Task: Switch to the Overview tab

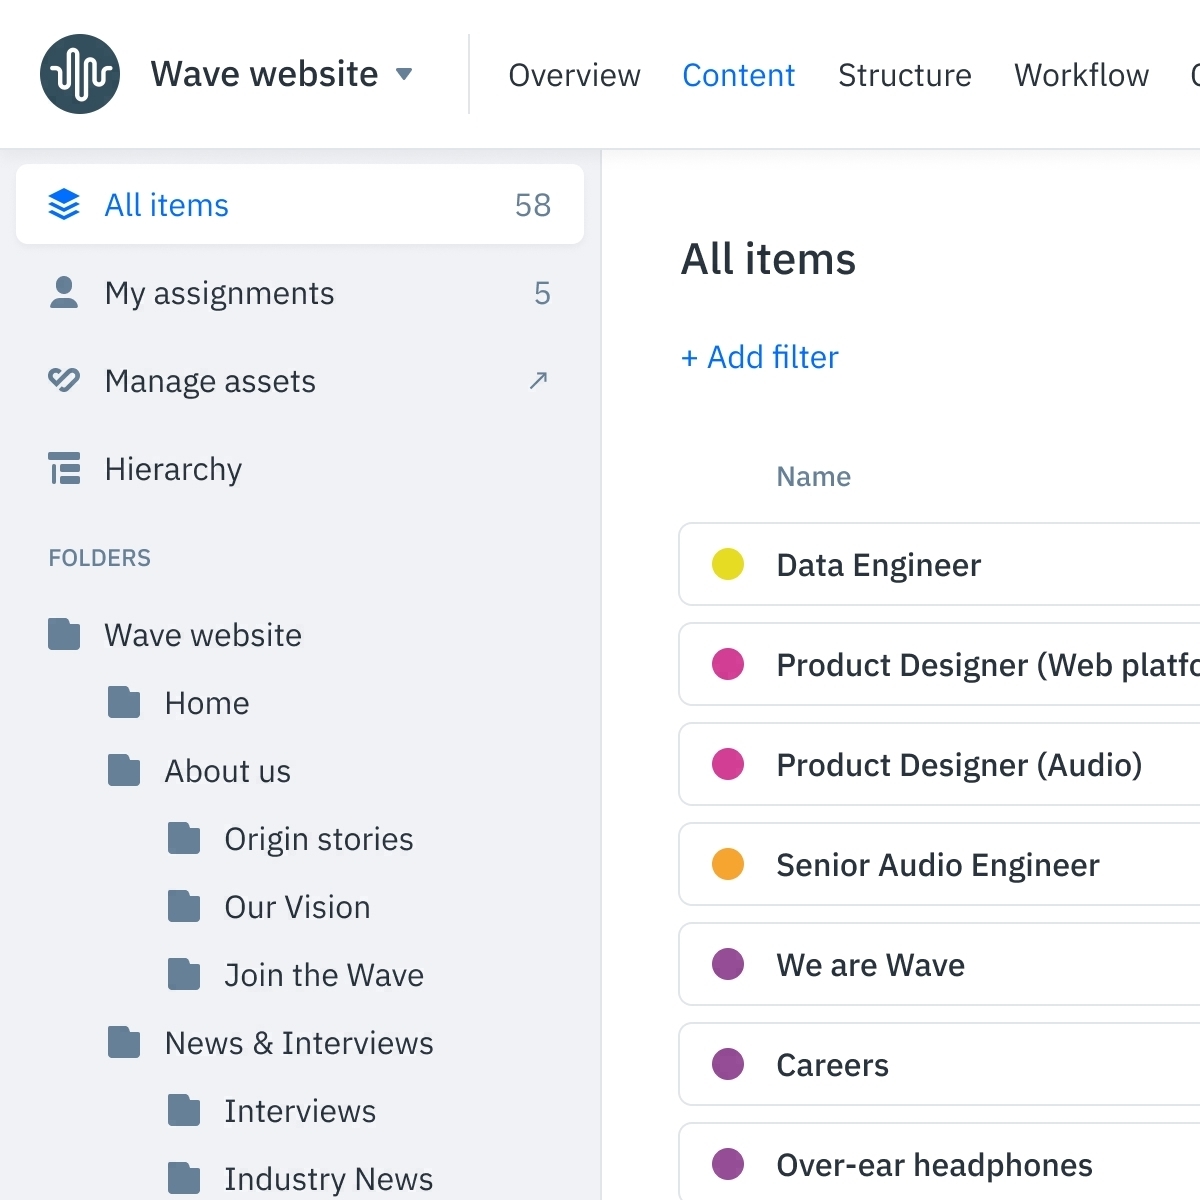Action: pos(574,75)
